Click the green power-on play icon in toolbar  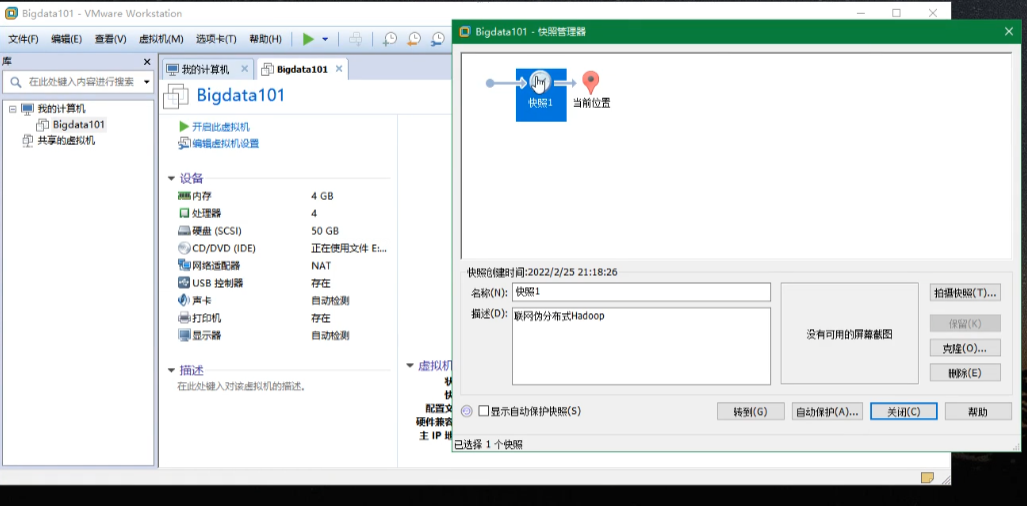pyautogui.click(x=308, y=39)
